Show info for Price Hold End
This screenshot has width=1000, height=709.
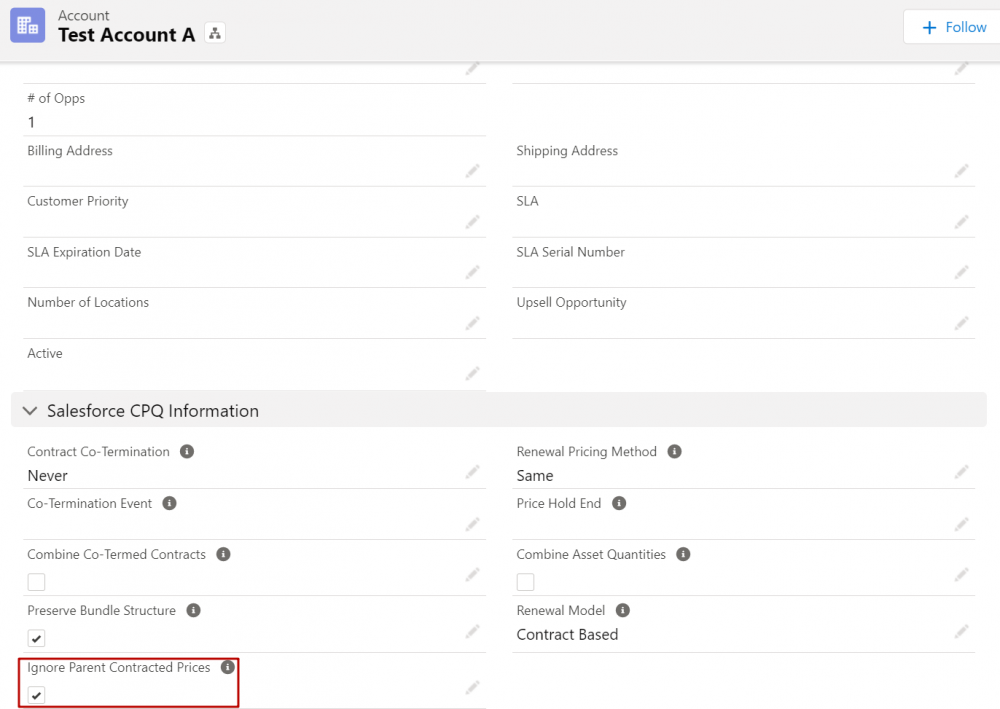pyautogui.click(x=619, y=503)
